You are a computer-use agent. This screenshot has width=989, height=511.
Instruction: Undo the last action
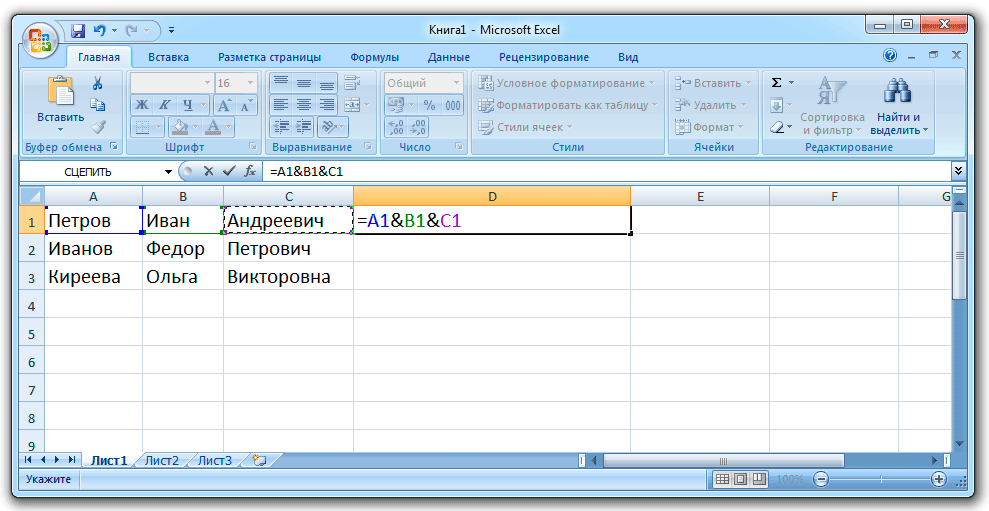(100, 30)
